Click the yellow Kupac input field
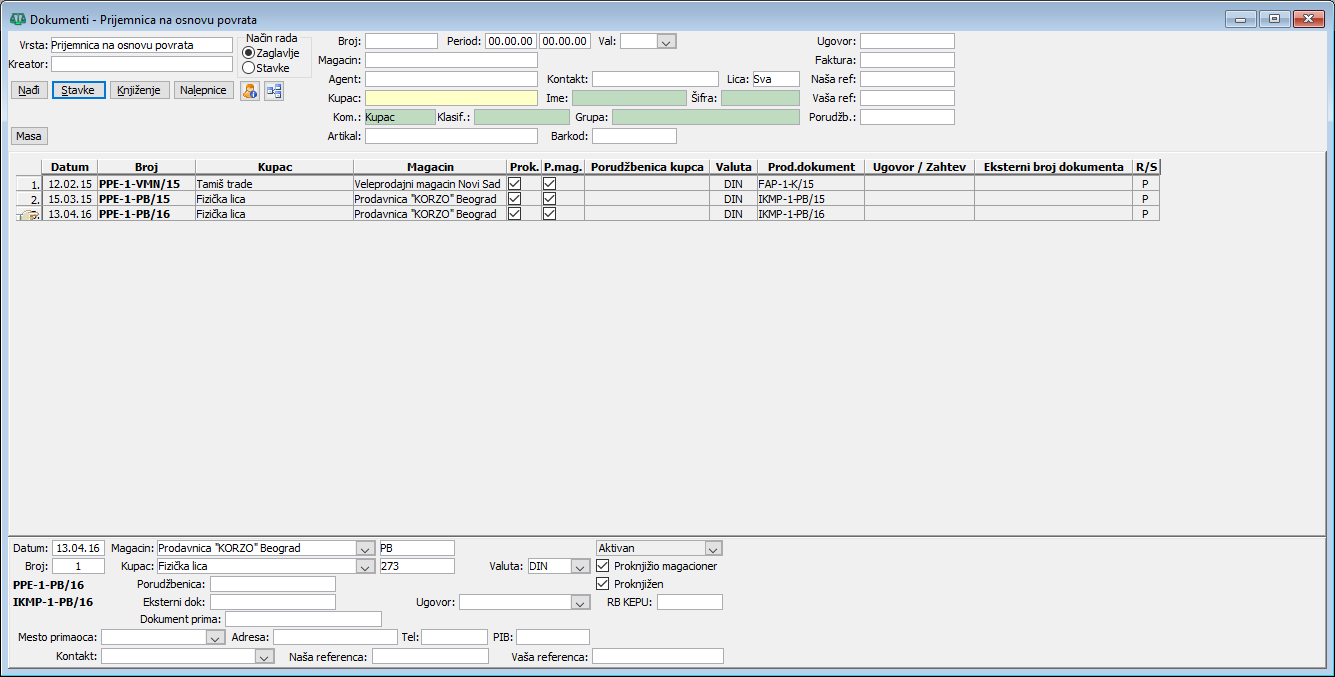Image resolution: width=1335 pixels, height=677 pixels. [451, 98]
